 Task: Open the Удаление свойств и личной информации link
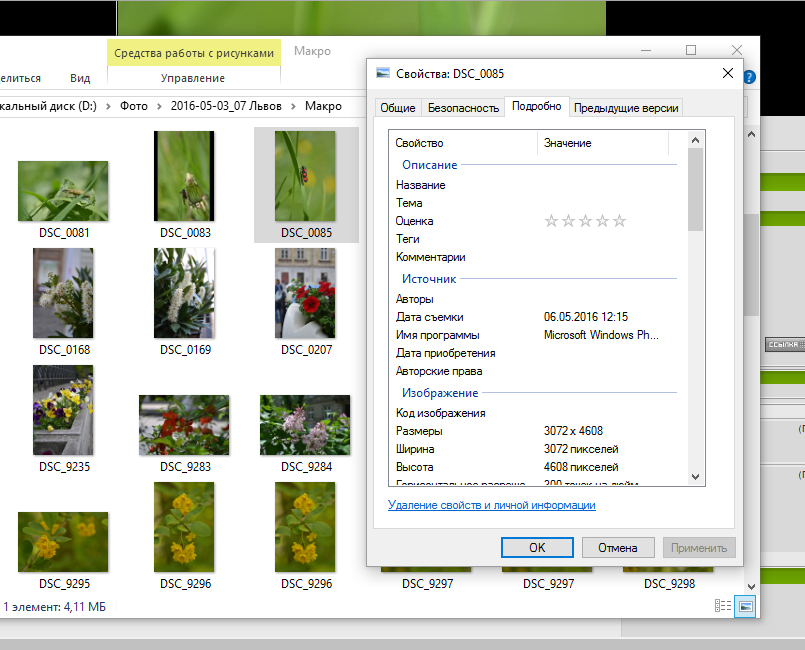click(x=491, y=505)
